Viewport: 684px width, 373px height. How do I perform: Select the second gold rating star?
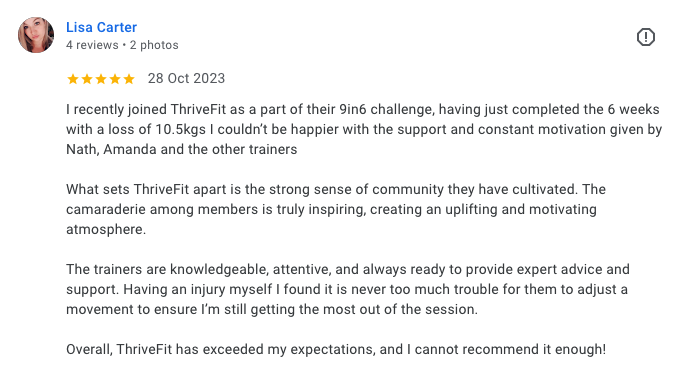(x=87, y=79)
